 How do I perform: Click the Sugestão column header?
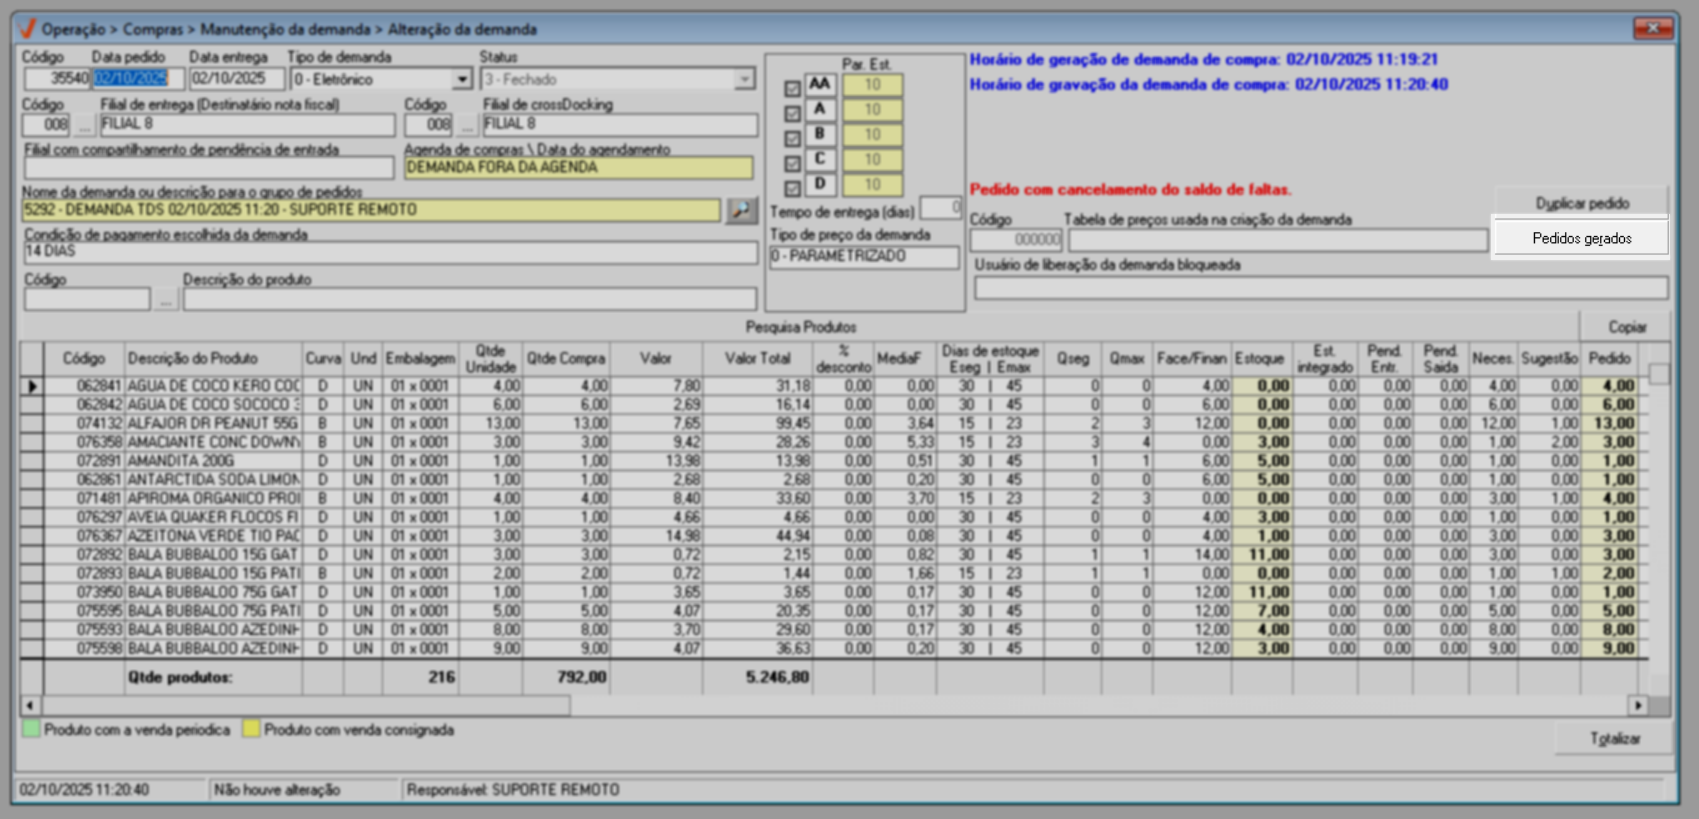1548,359
